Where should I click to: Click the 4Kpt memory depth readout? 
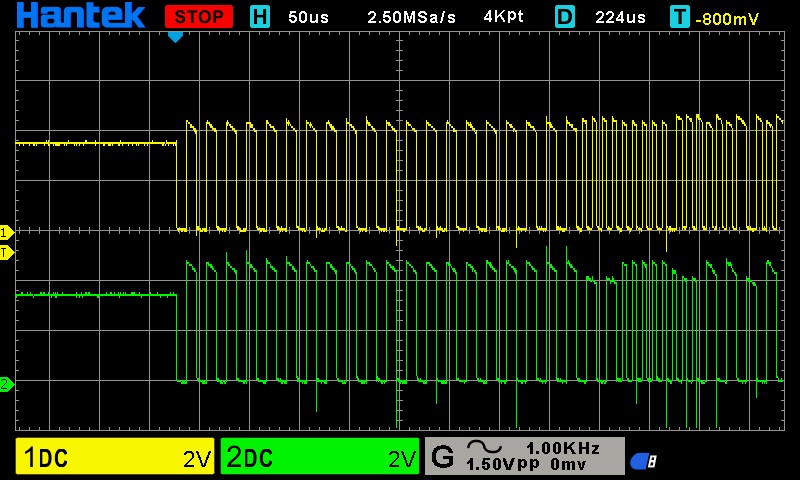click(504, 17)
